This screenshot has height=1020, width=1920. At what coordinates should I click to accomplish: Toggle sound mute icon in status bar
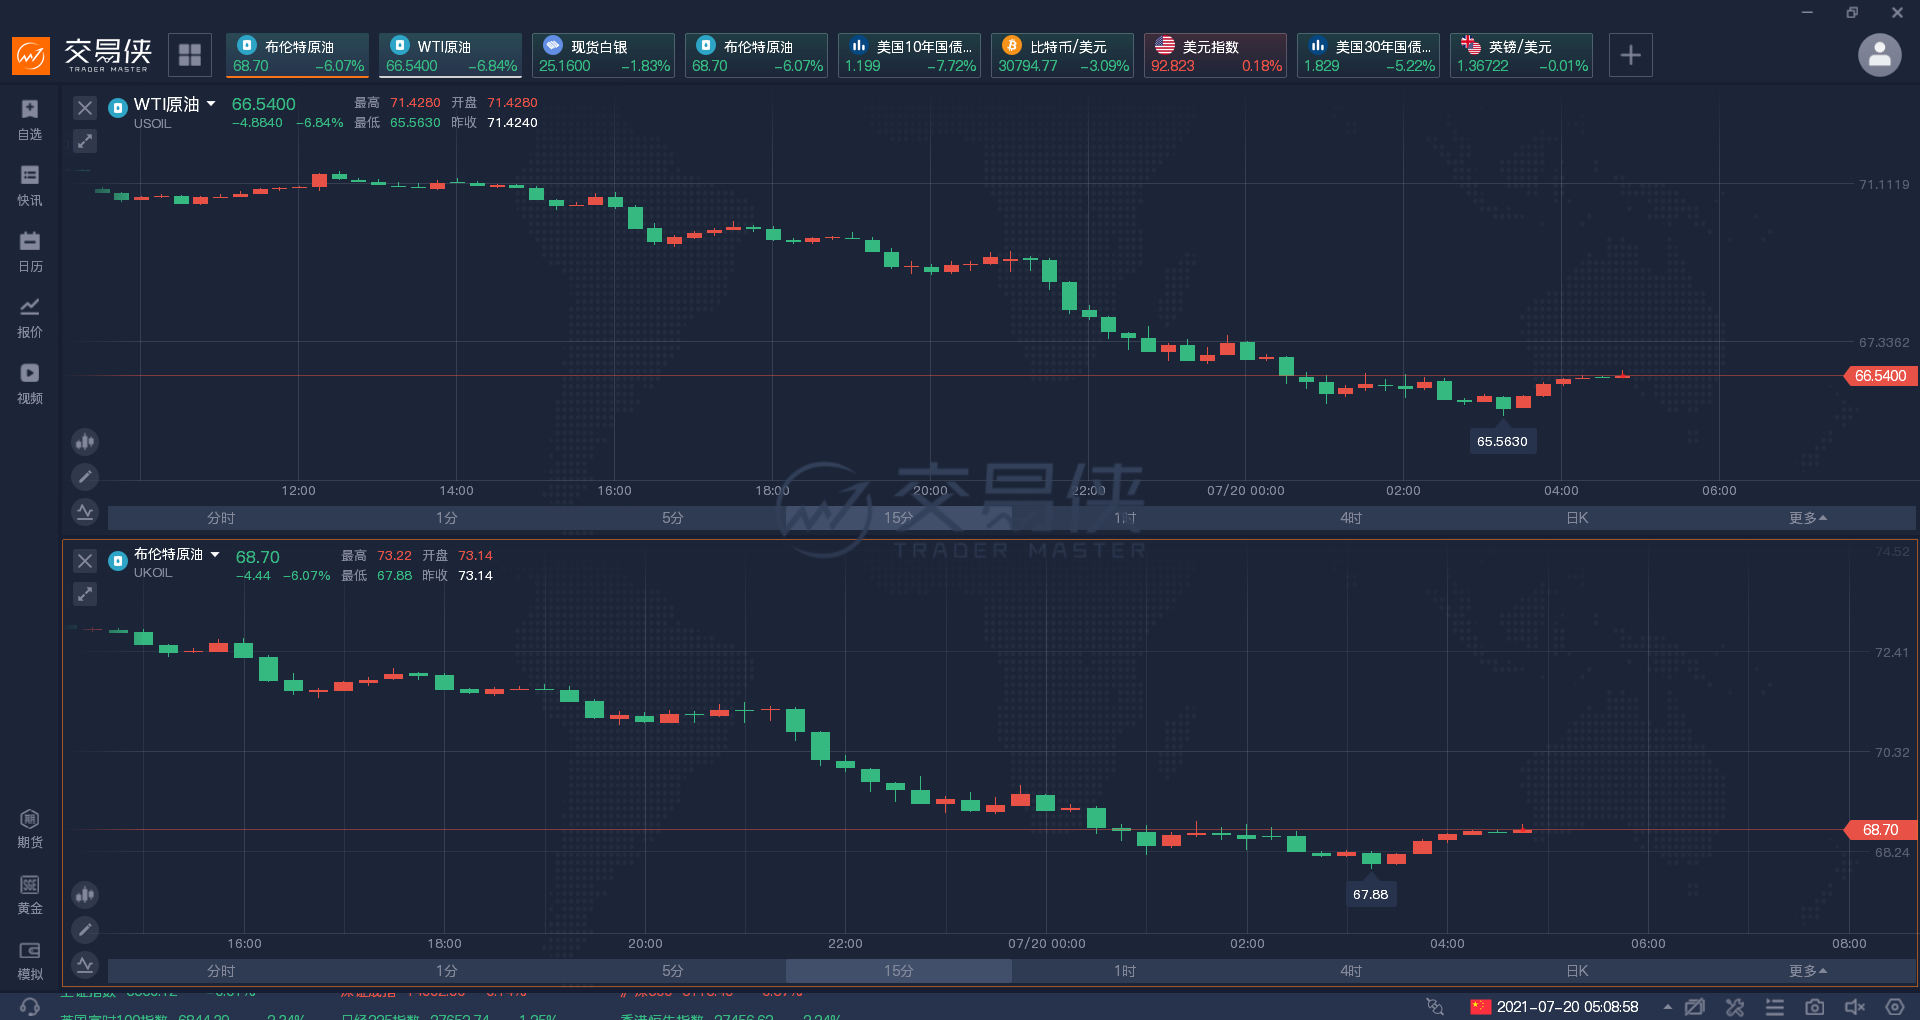point(1855,1007)
